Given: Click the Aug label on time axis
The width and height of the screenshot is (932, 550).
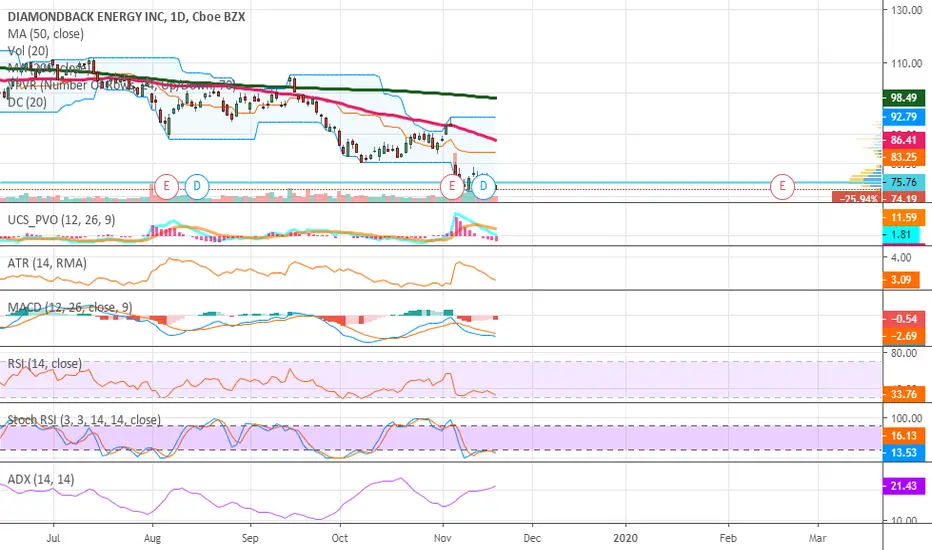Looking at the screenshot, I should point(153,538).
